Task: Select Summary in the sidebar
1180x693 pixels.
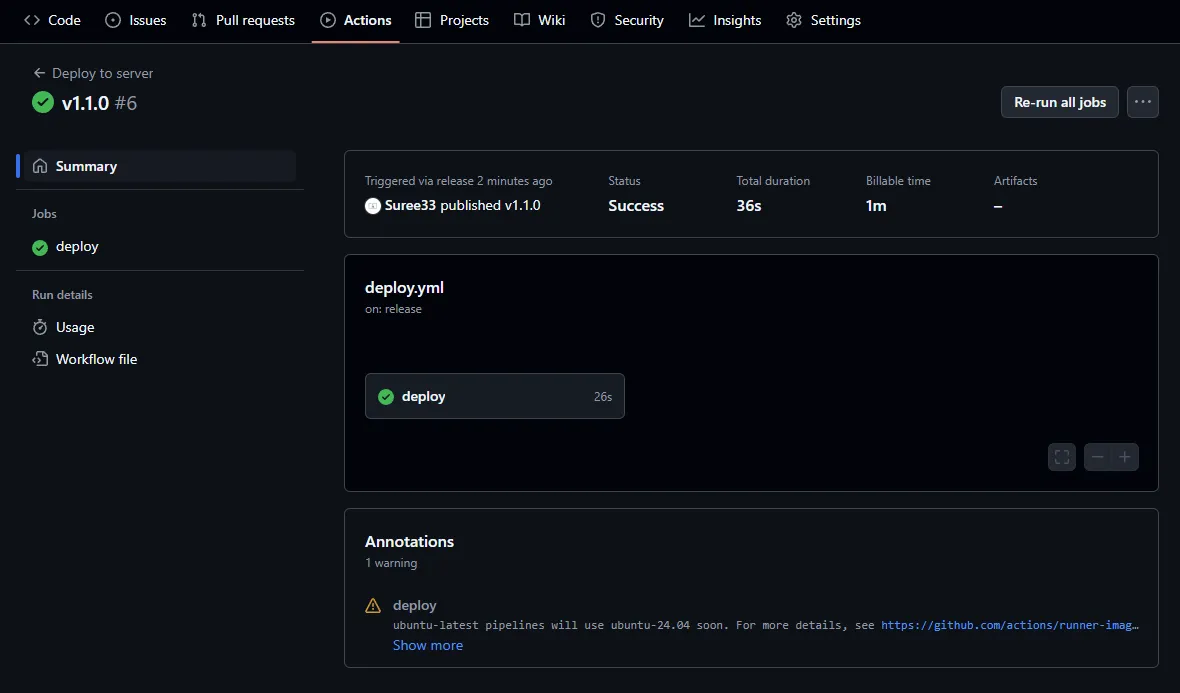Action: (x=86, y=166)
